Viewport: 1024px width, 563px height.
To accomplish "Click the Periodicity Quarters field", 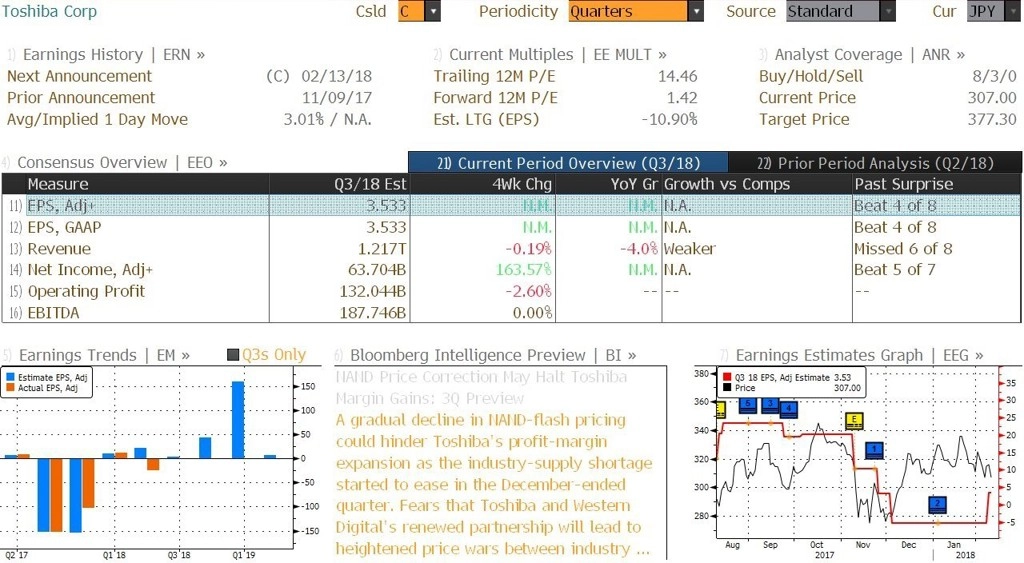I will (x=628, y=11).
